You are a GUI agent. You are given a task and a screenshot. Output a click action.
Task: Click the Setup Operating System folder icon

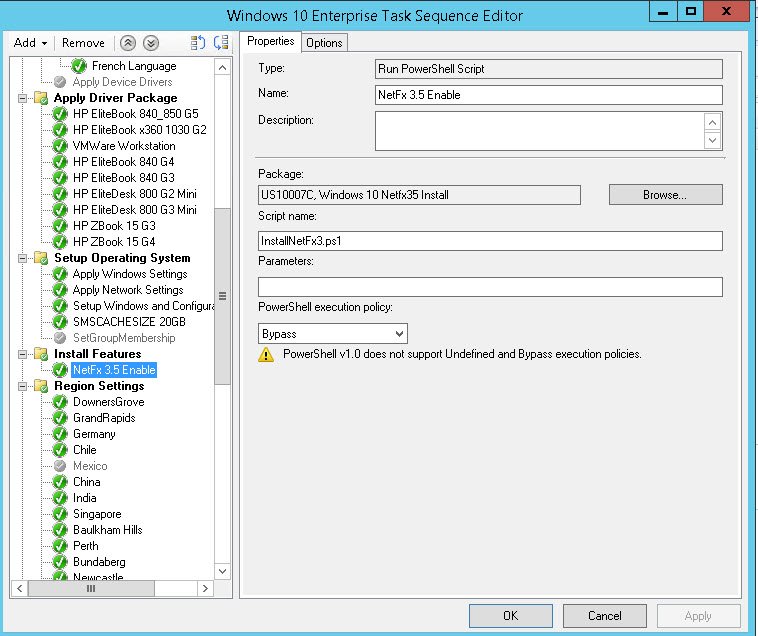(41, 258)
